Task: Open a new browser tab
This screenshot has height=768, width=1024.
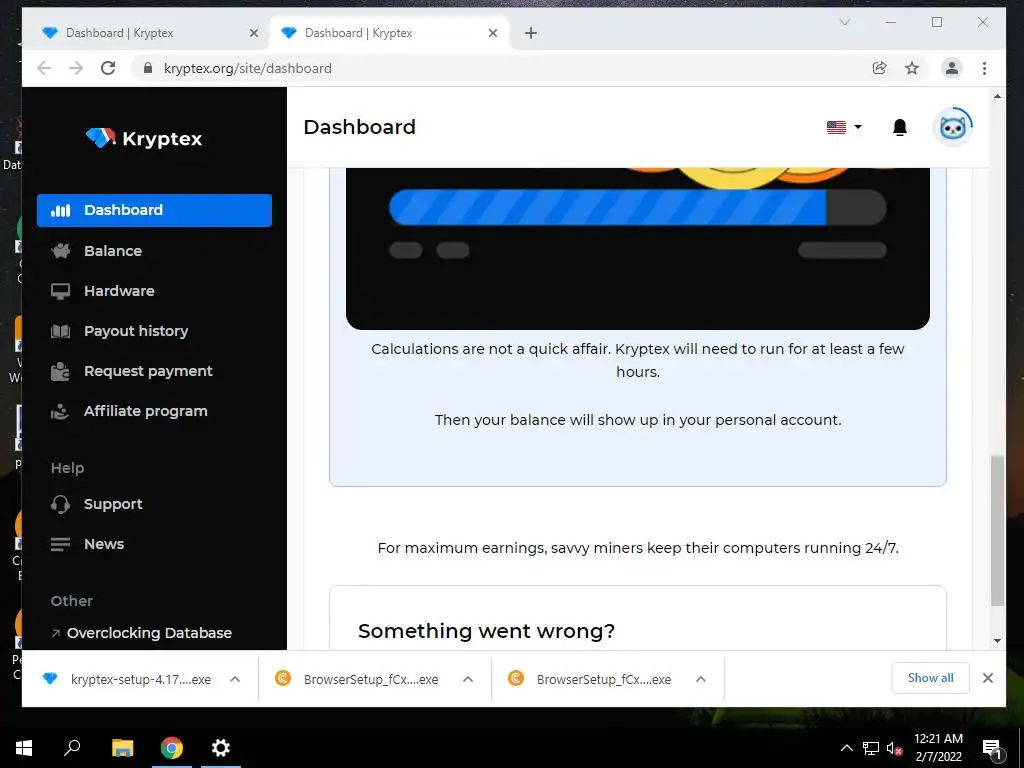Action: [x=531, y=33]
